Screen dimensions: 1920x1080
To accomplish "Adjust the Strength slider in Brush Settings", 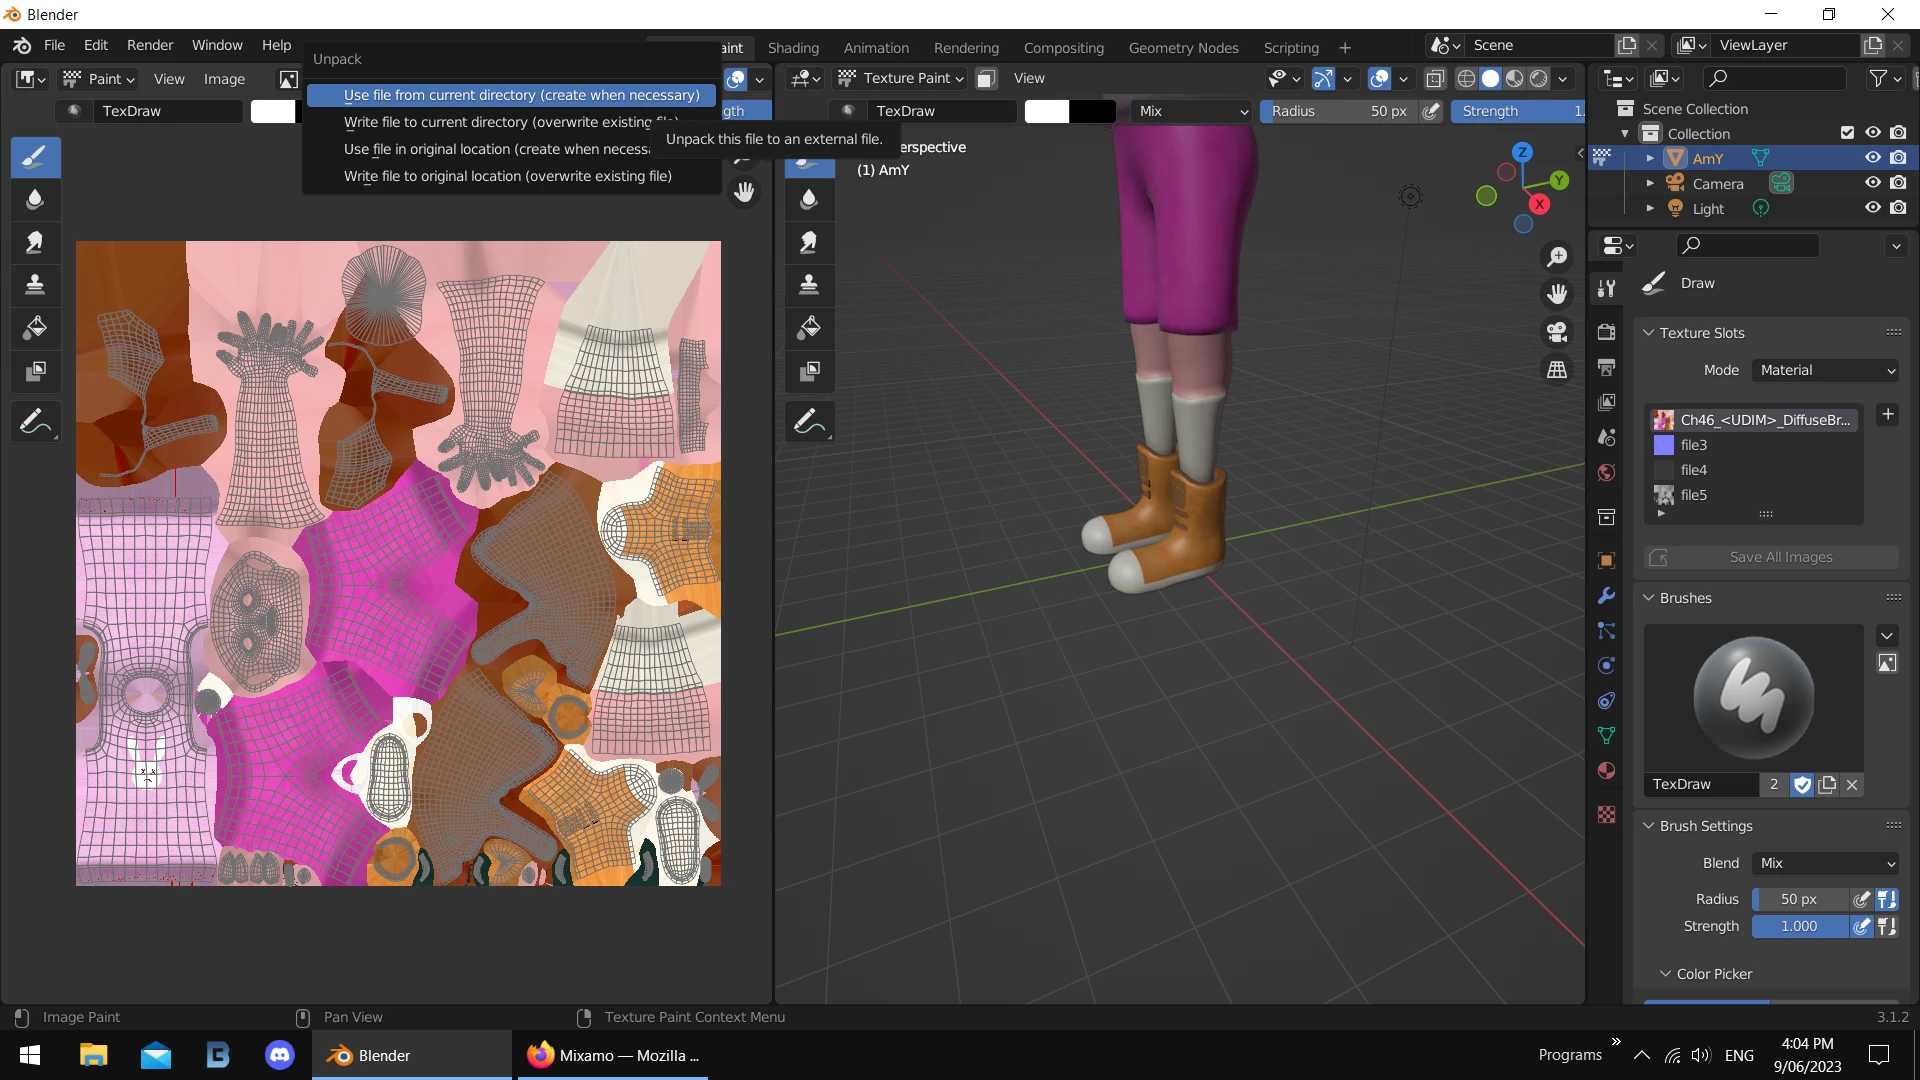I will pos(1799,926).
